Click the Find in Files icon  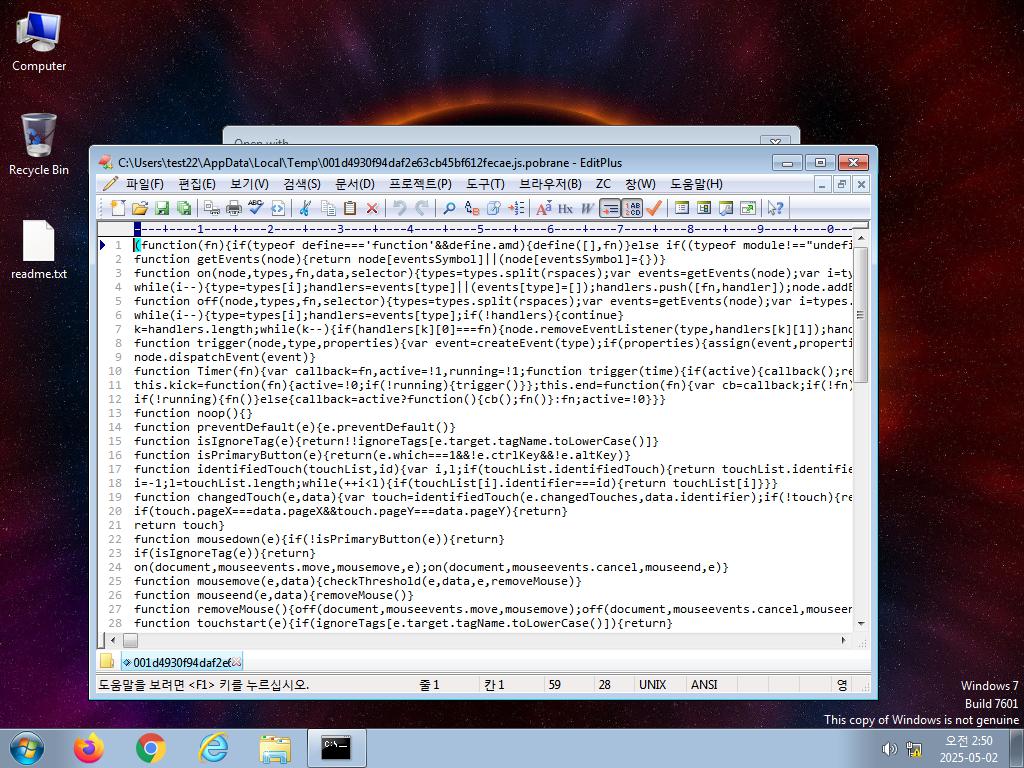tap(494, 208)
